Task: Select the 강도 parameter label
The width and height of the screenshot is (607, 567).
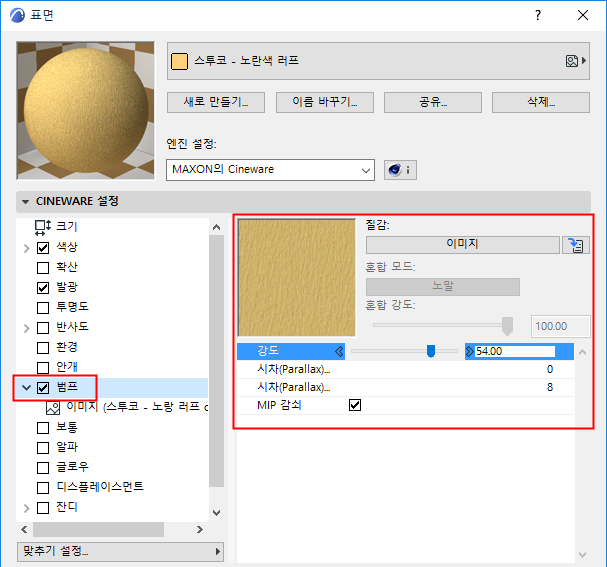Action: [x=268, y=351]
